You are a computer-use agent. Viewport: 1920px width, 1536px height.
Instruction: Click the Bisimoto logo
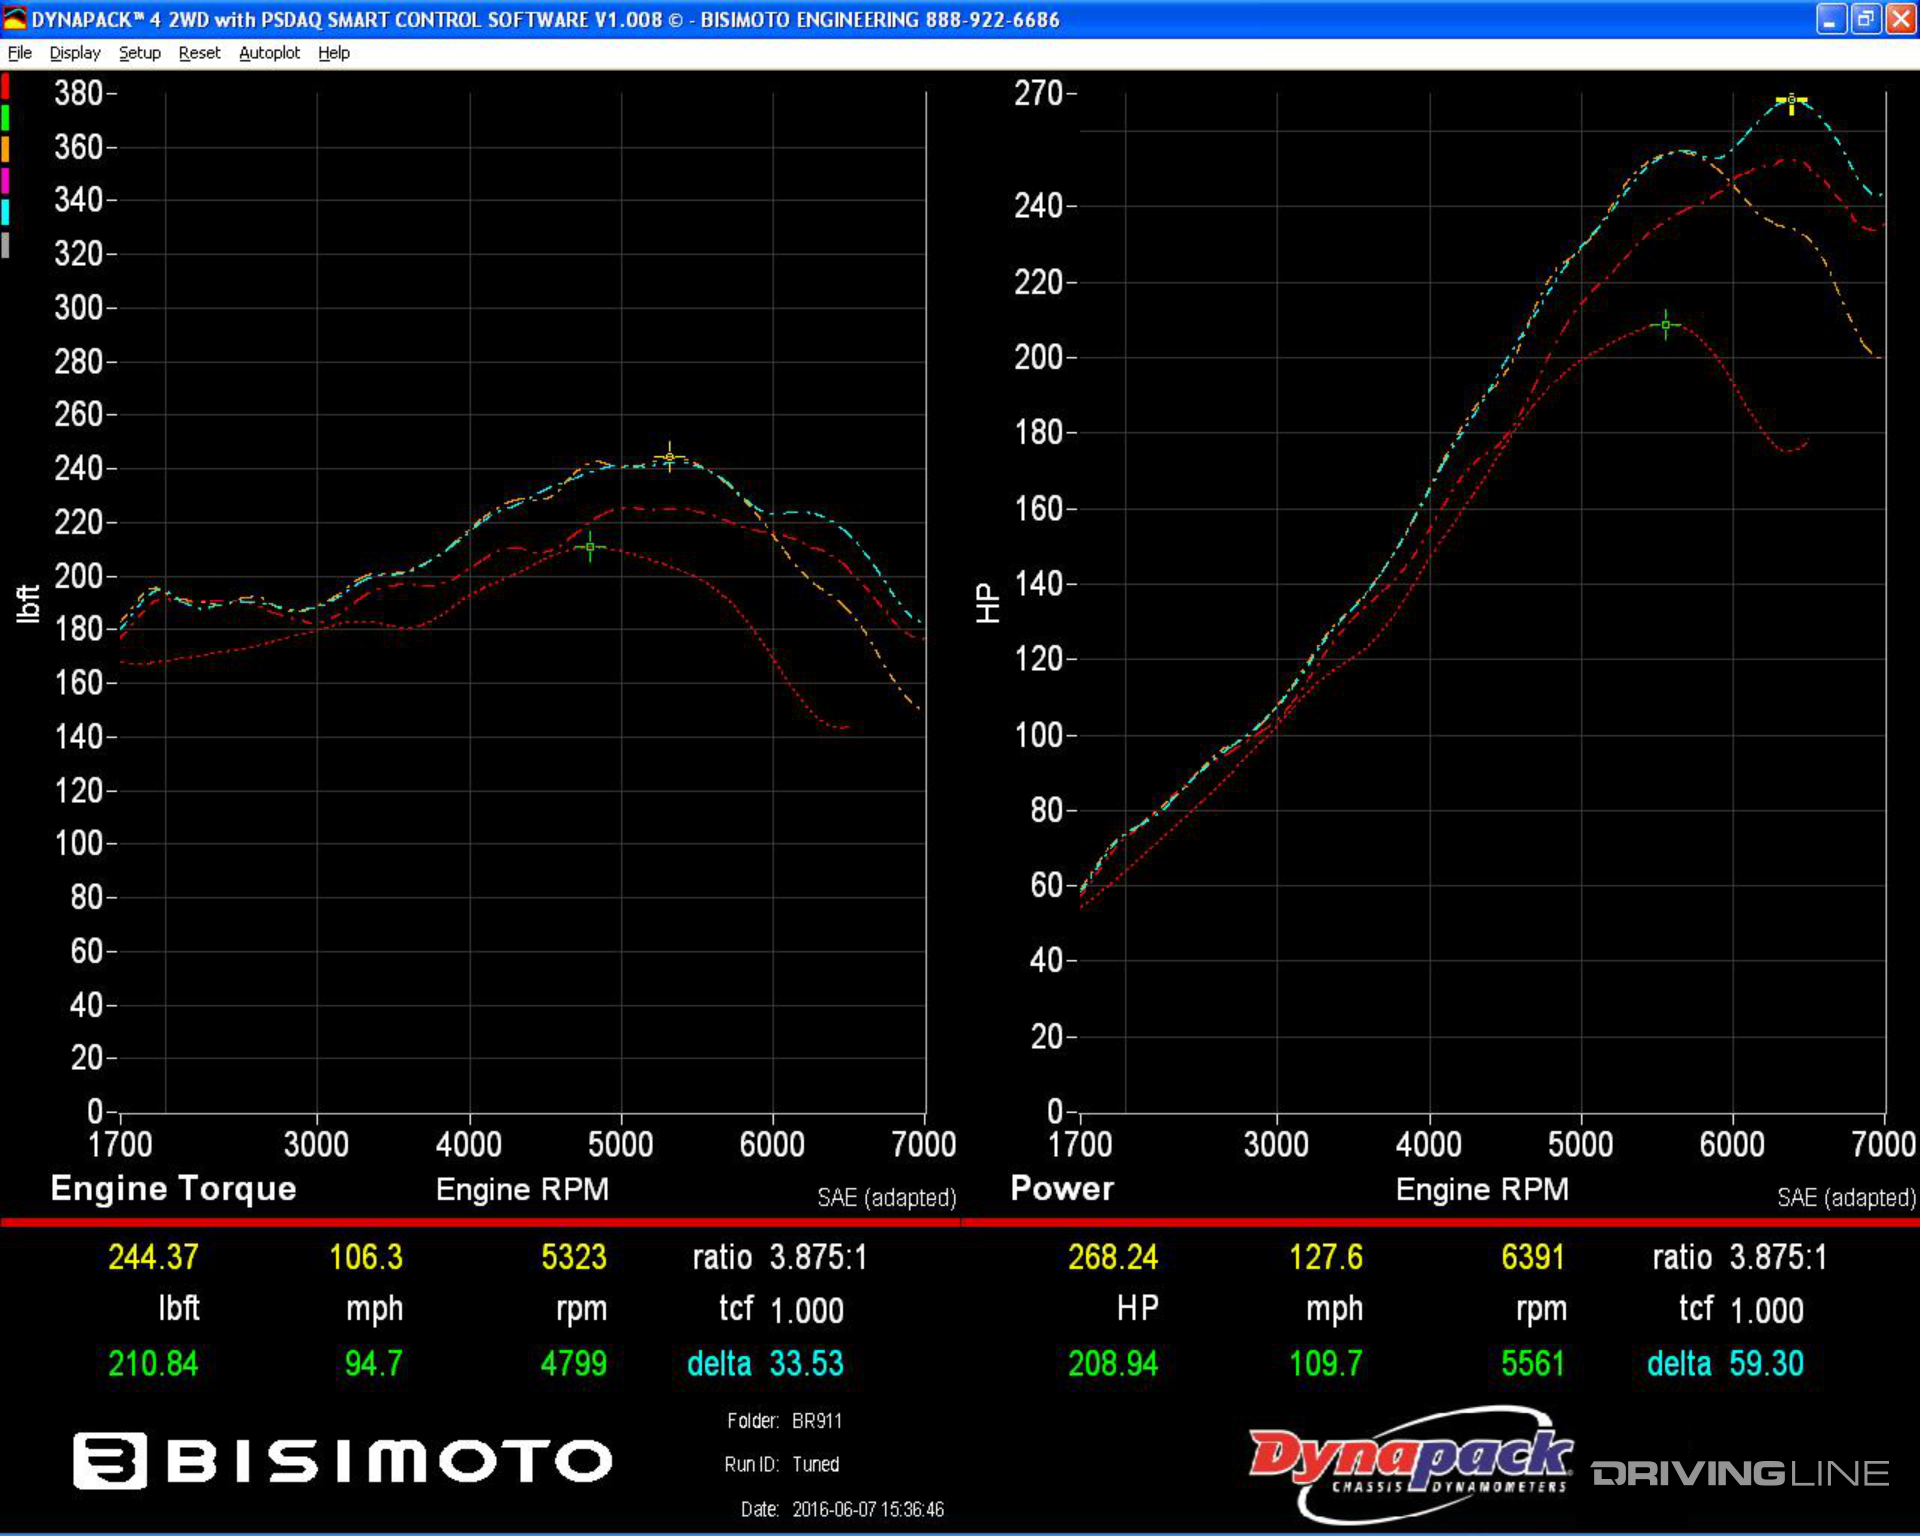[x=342, y=1461]
